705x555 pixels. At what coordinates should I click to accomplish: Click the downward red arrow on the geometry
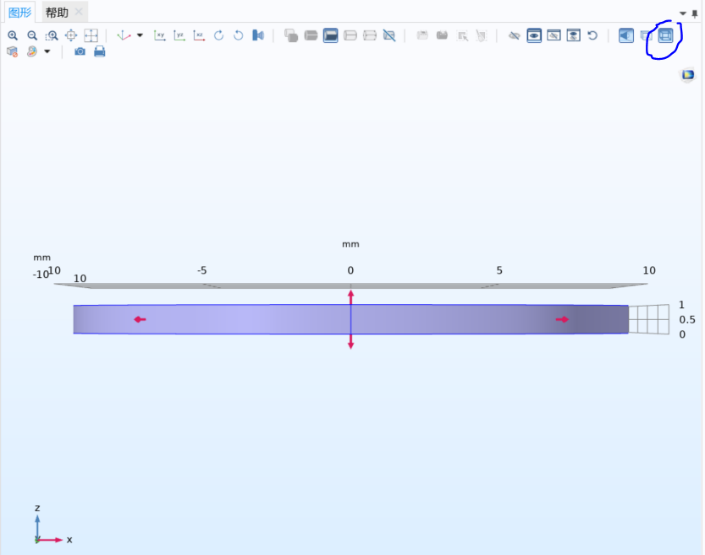[x=351, y=342]
